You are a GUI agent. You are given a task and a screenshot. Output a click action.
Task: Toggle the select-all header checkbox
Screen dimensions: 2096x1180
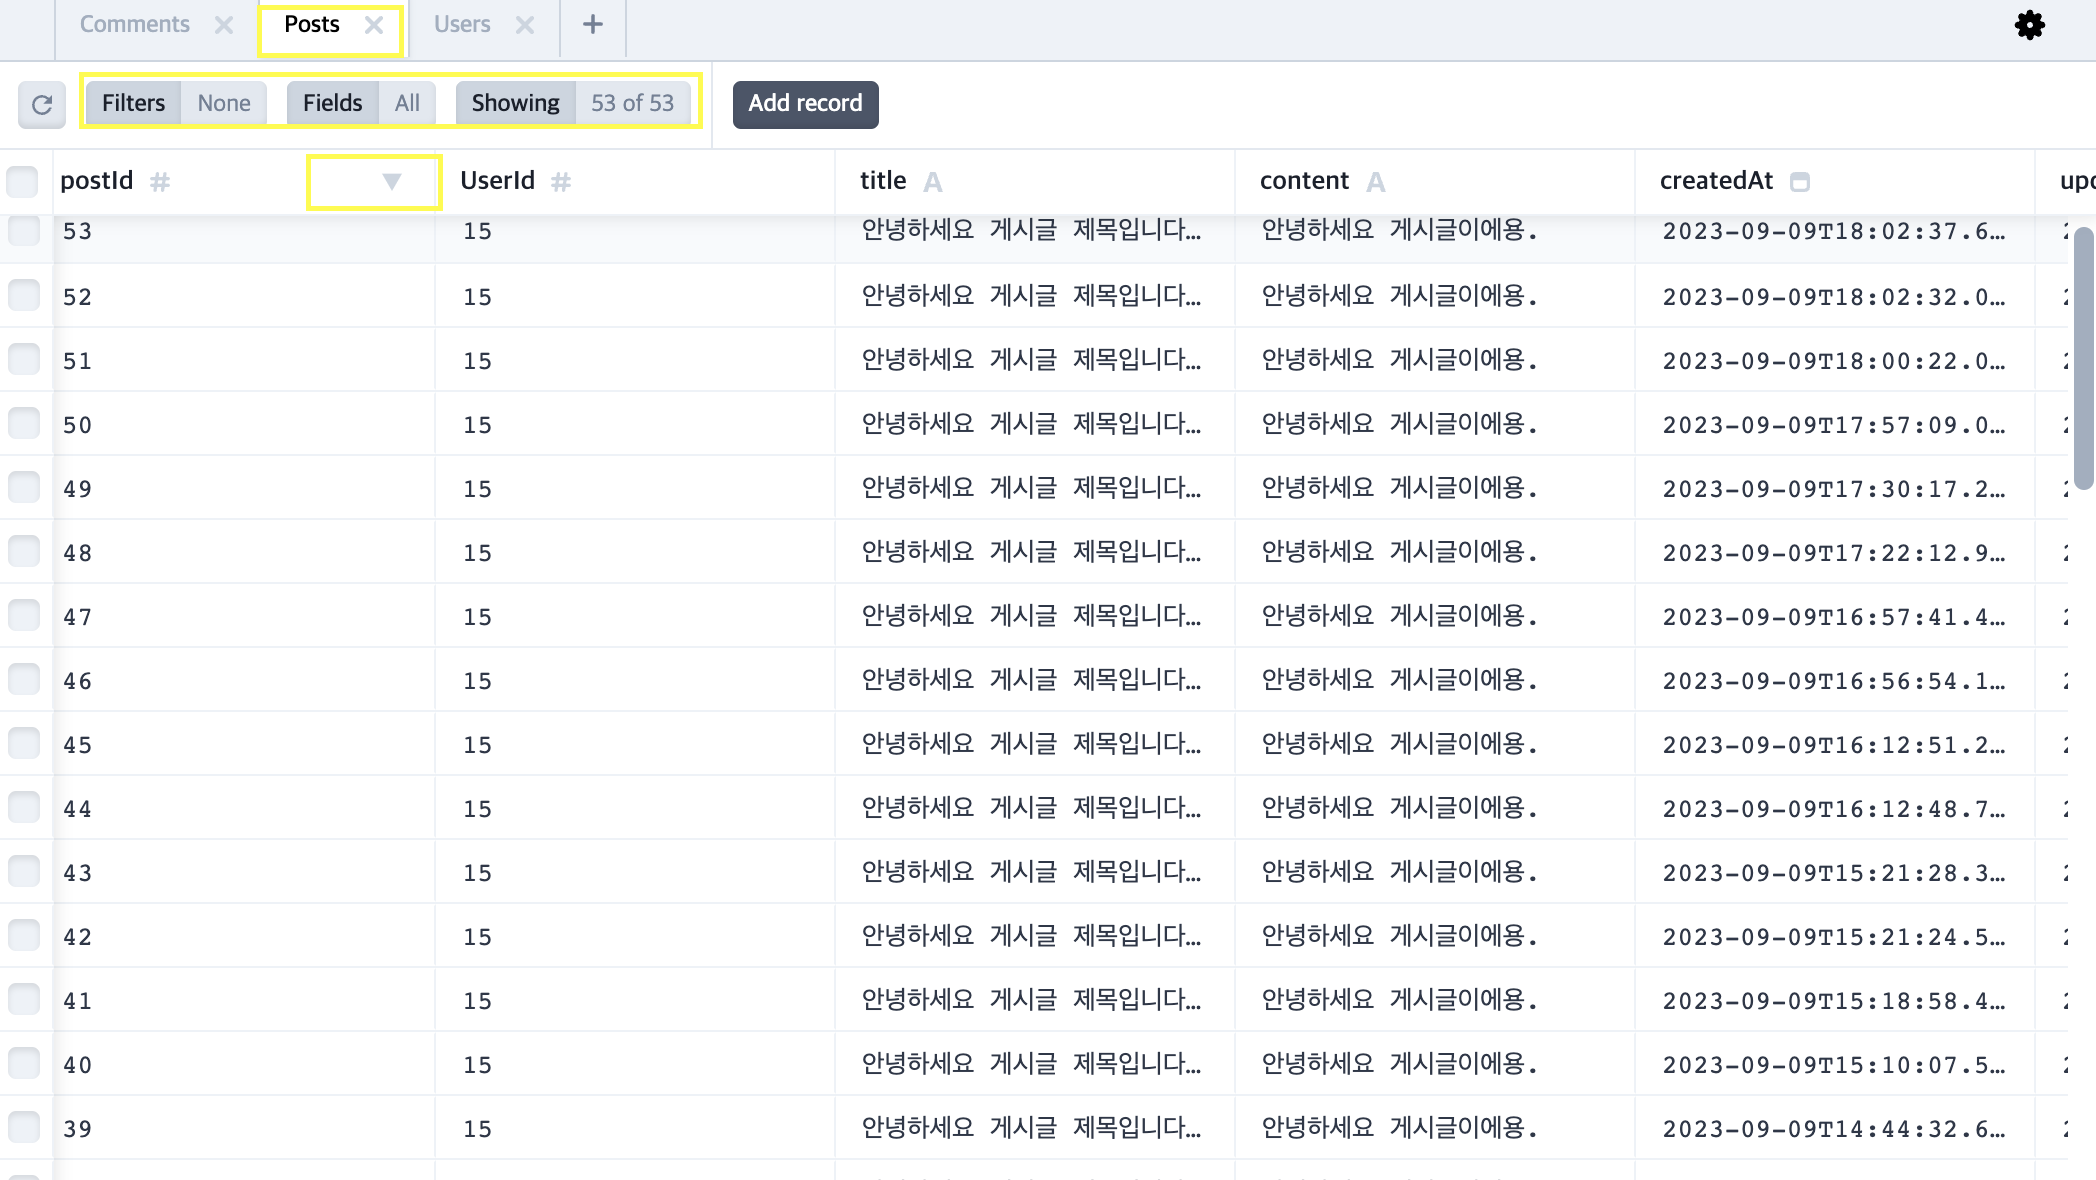tap(22, 182)
